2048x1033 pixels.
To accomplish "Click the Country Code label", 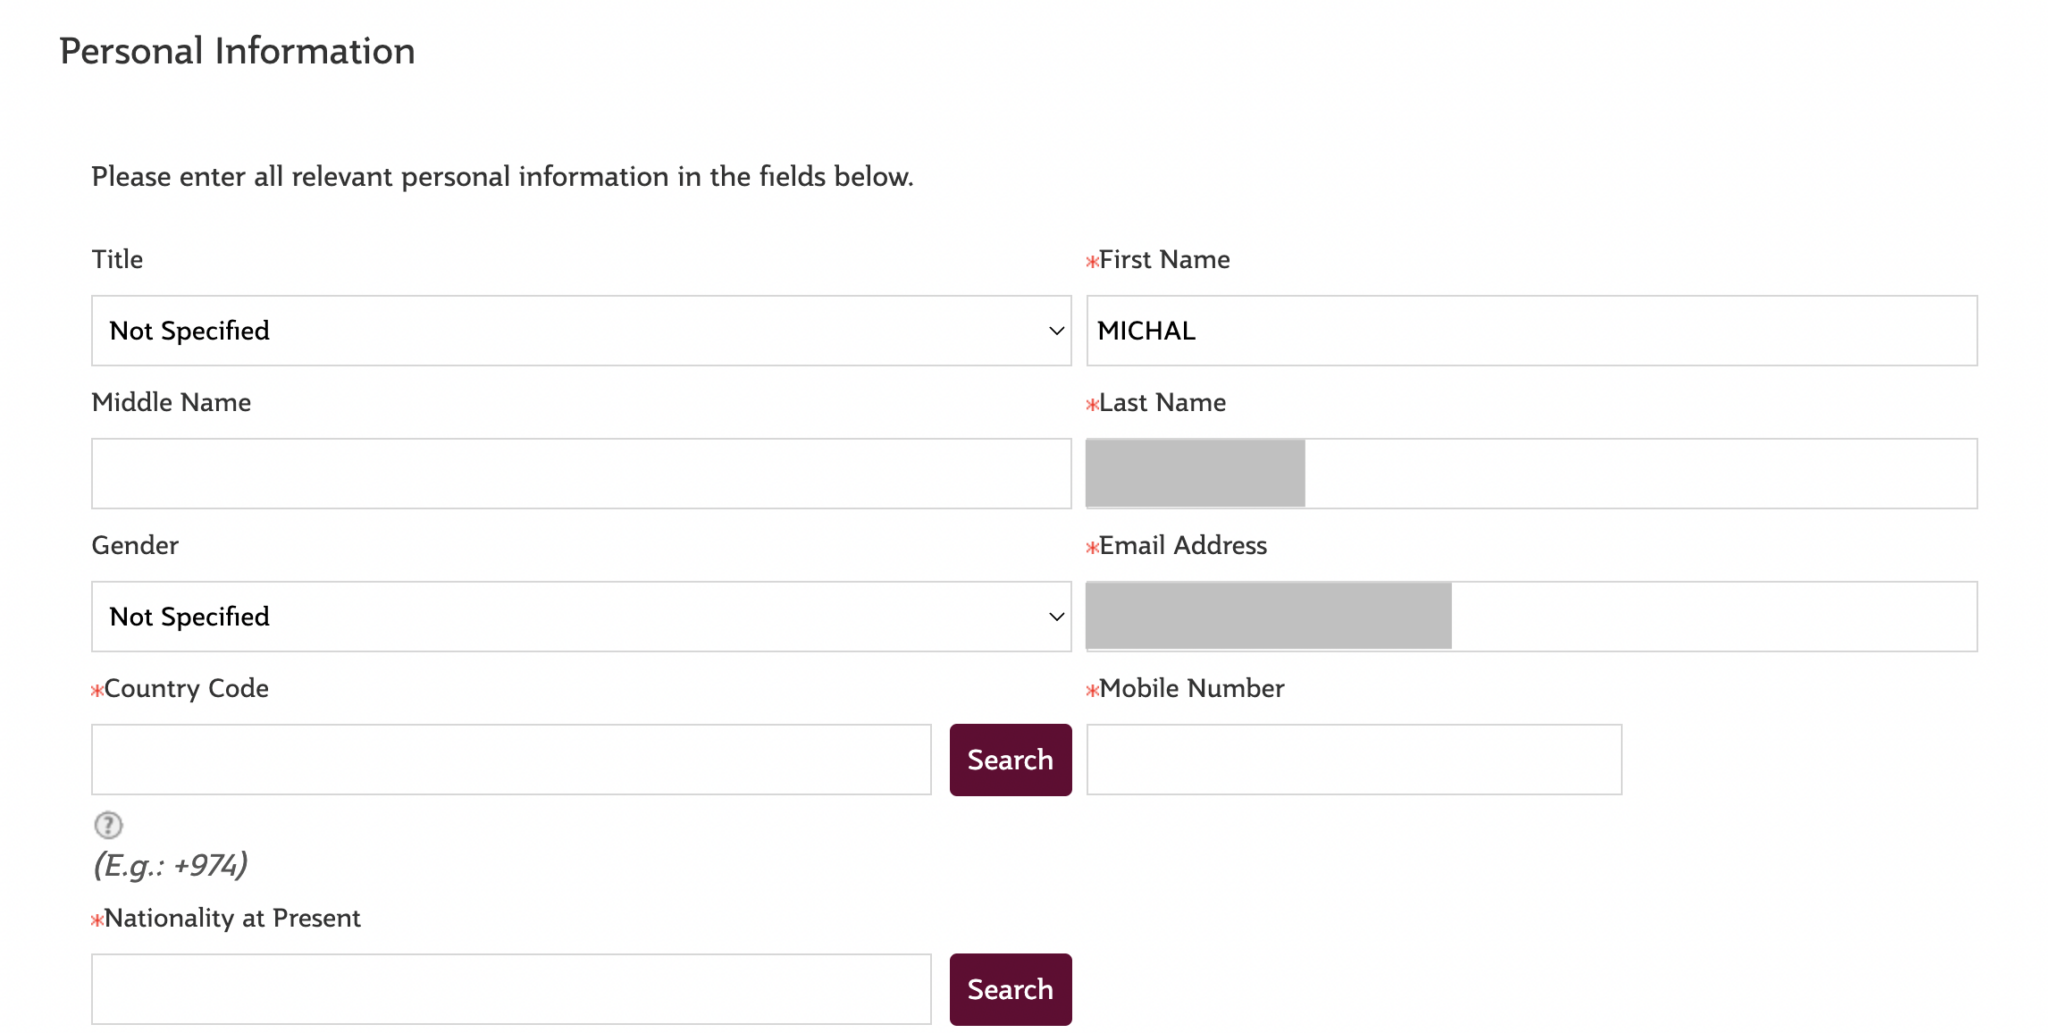I will click(x=186, y=688).
